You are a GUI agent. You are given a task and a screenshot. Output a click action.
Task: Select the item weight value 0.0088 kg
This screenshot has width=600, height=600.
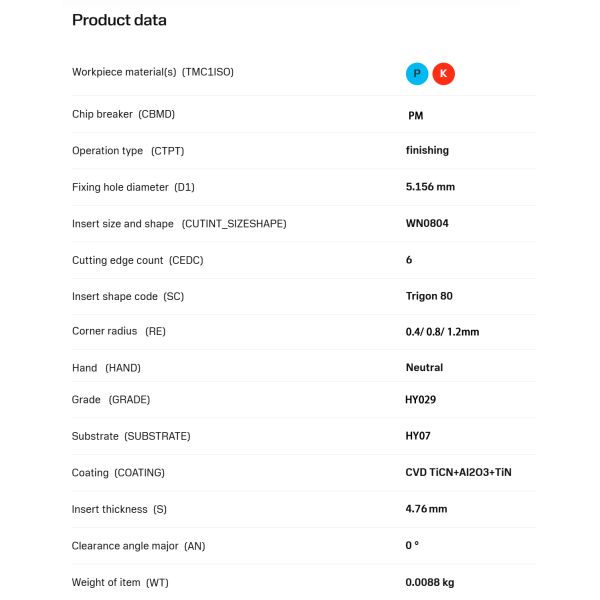pos(430,582)
